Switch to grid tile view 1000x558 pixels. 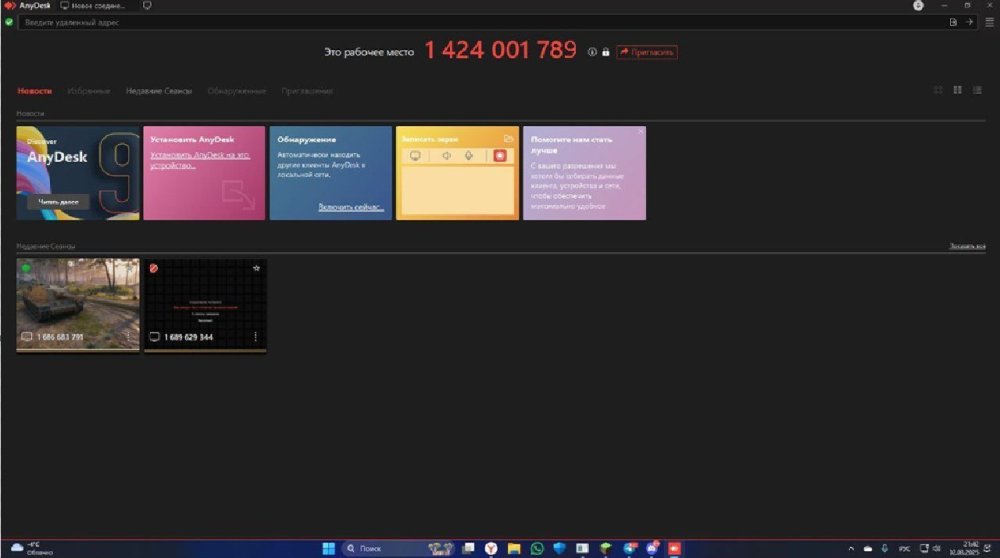957,91
